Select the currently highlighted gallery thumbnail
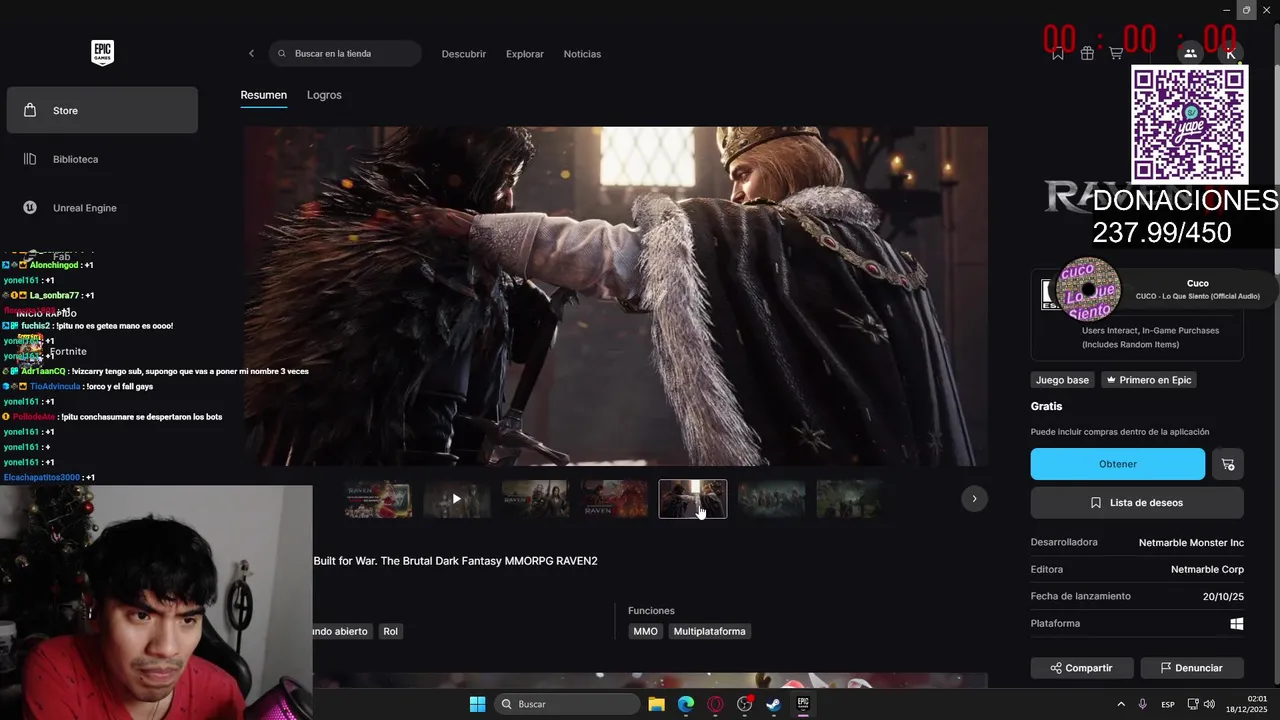 [693, 499]
